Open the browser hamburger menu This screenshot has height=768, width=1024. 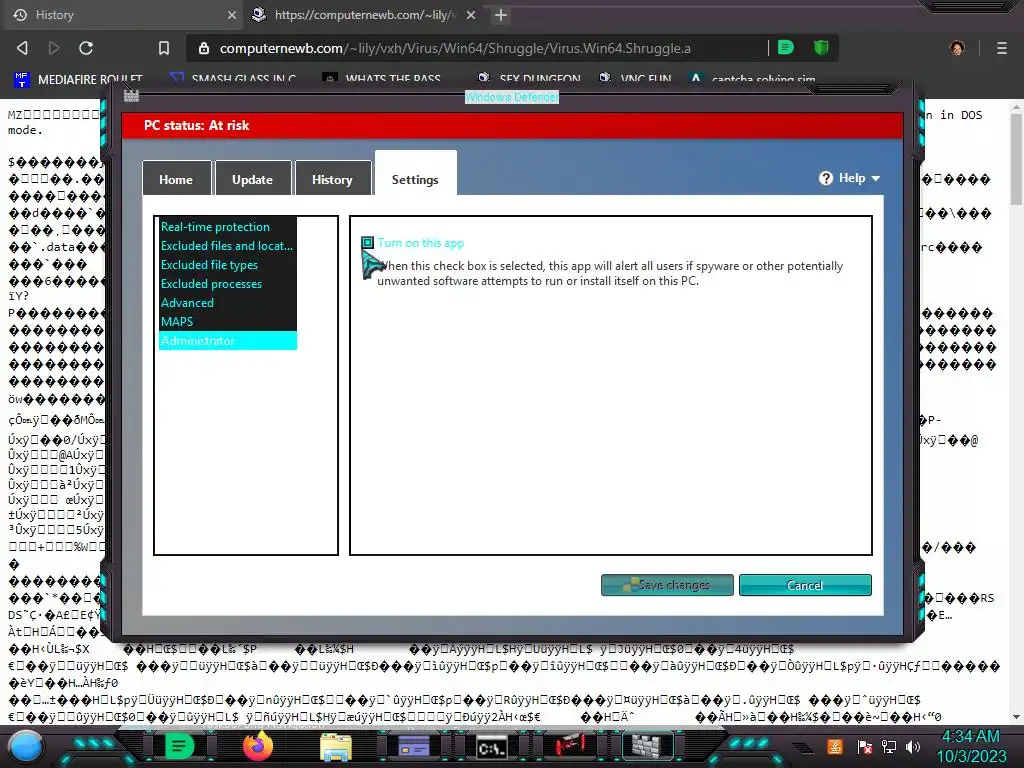[1002, 48]
